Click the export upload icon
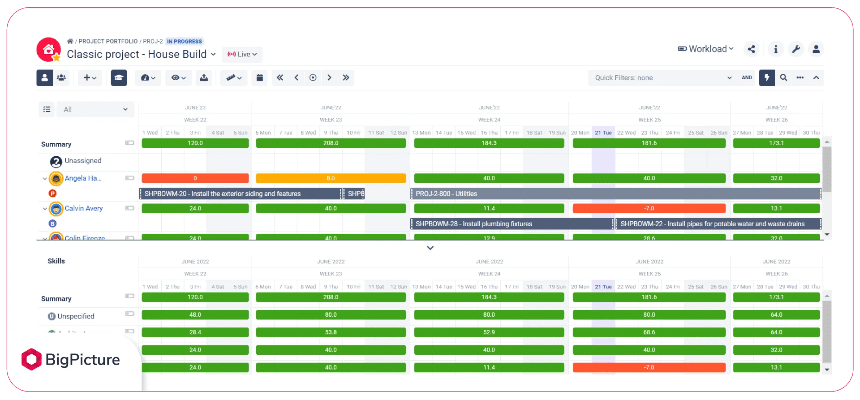This screenshot has width=860, height=400. (x=204, y=77)
